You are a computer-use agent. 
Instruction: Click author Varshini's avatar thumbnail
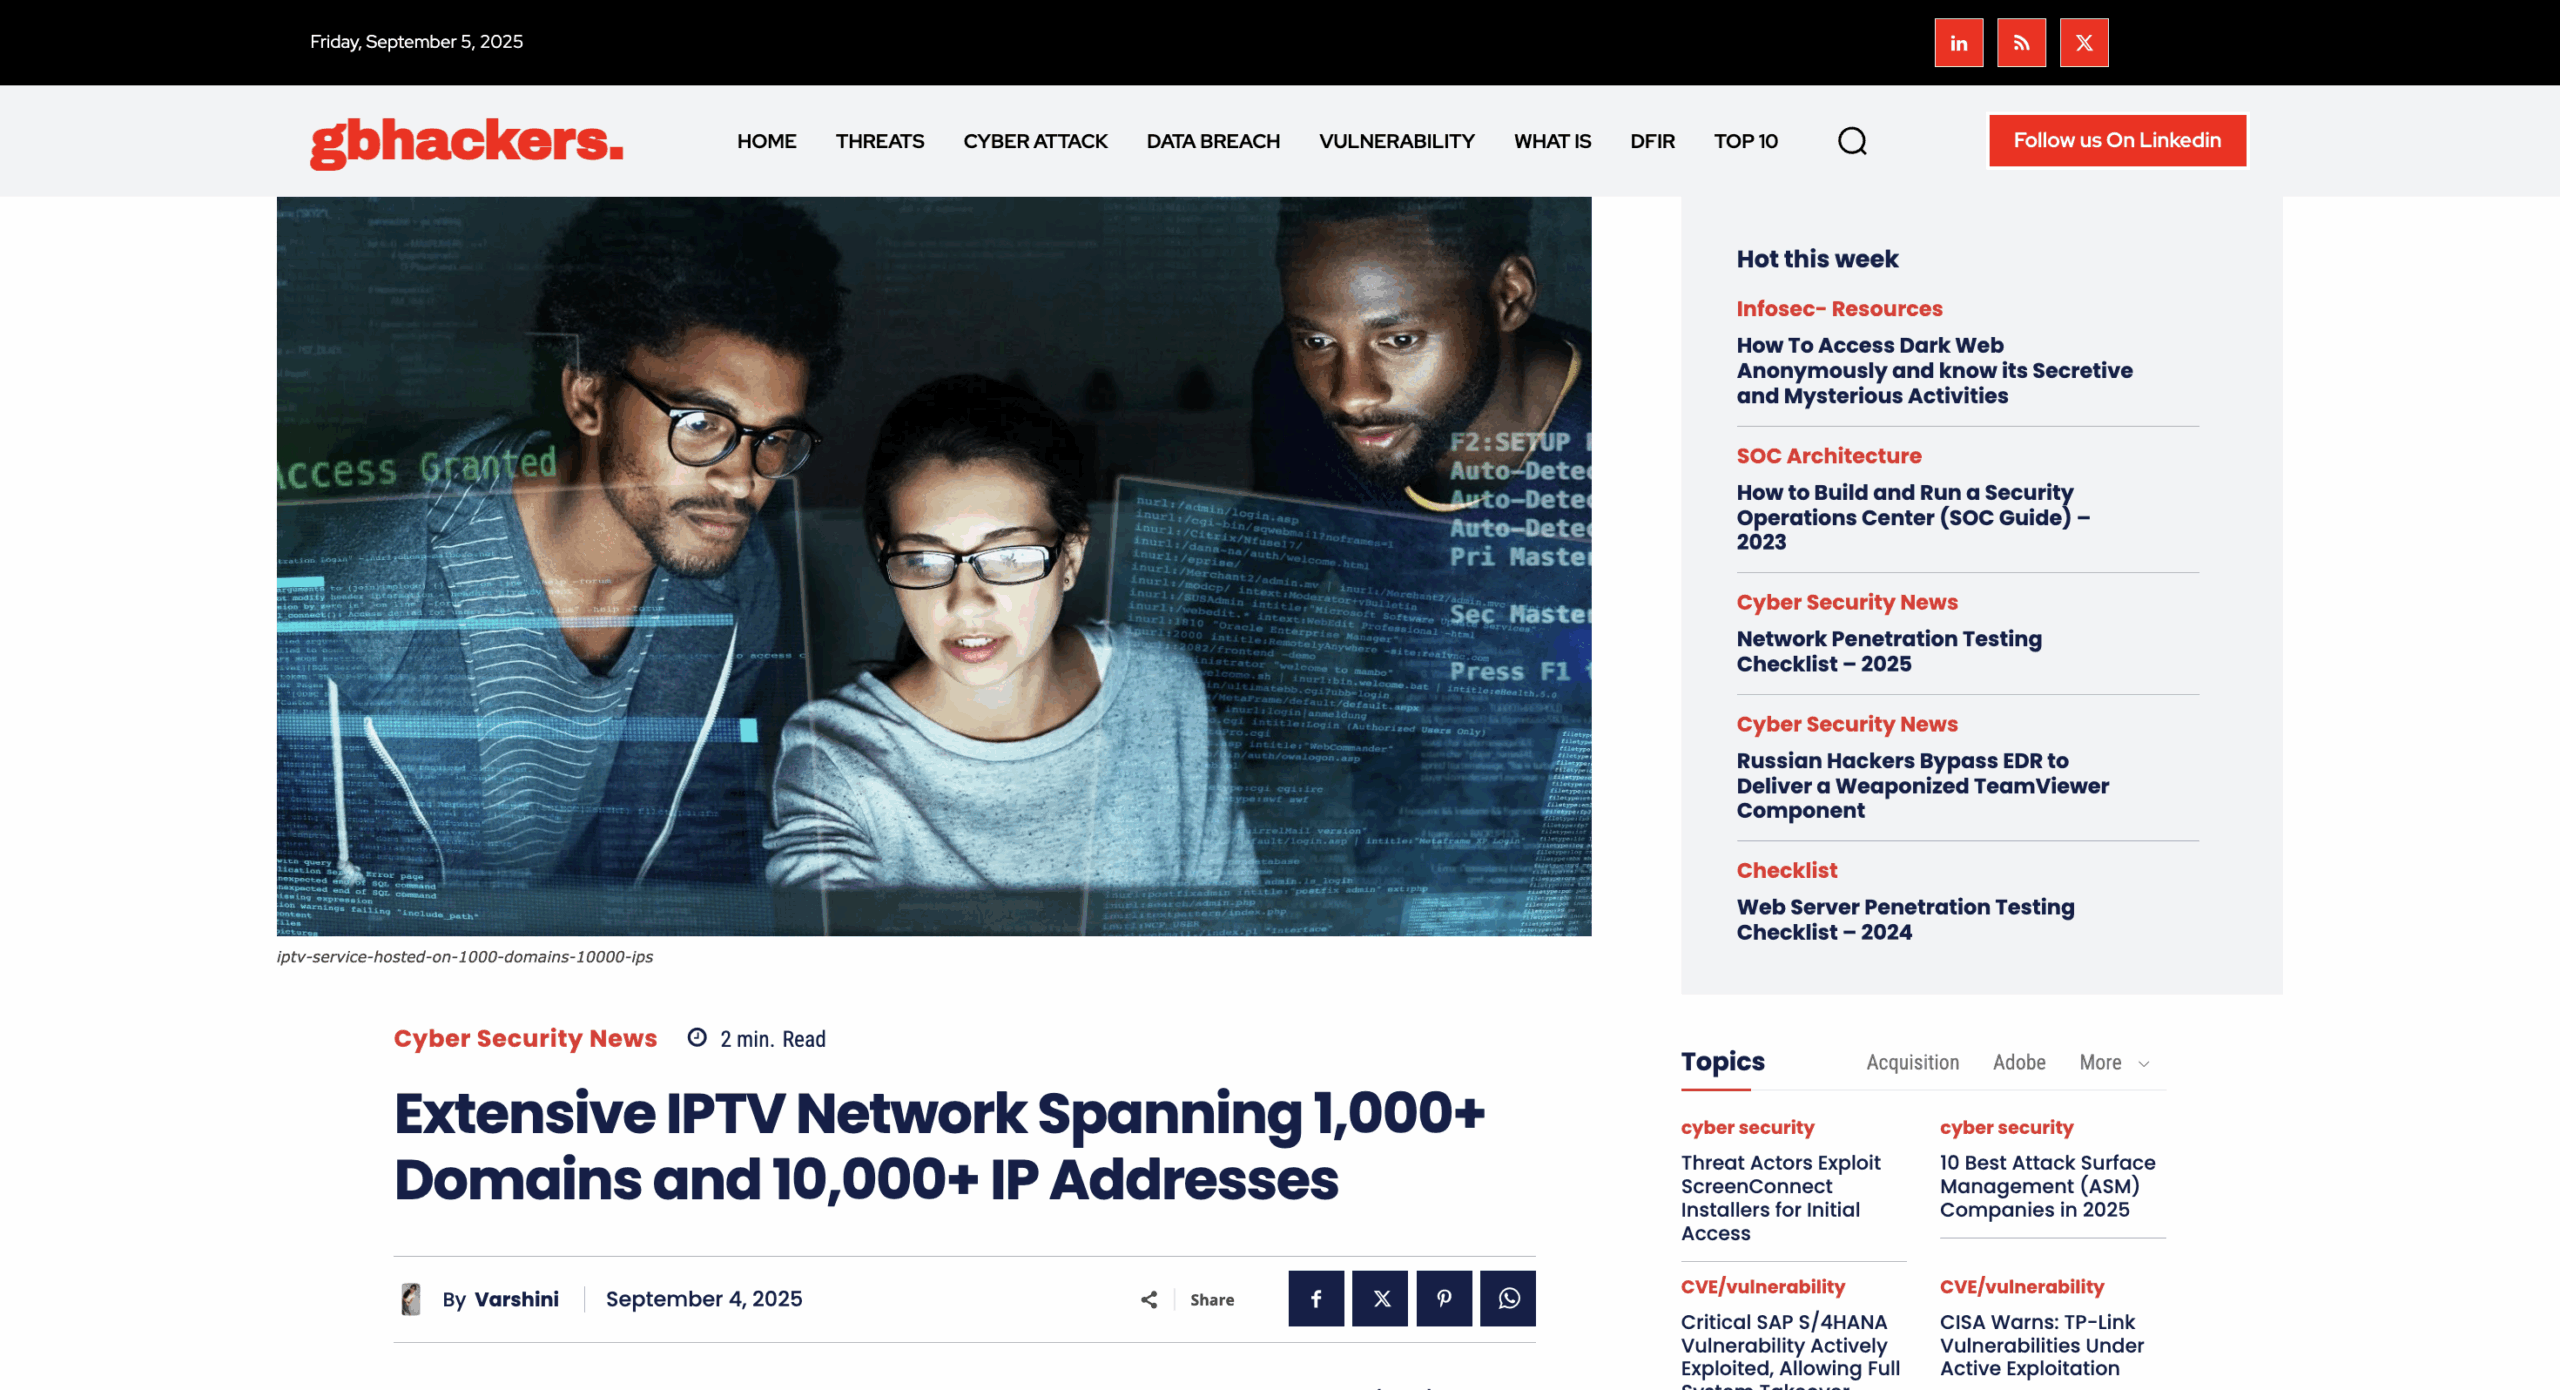pyautogui.click(x=410, y=1299)
